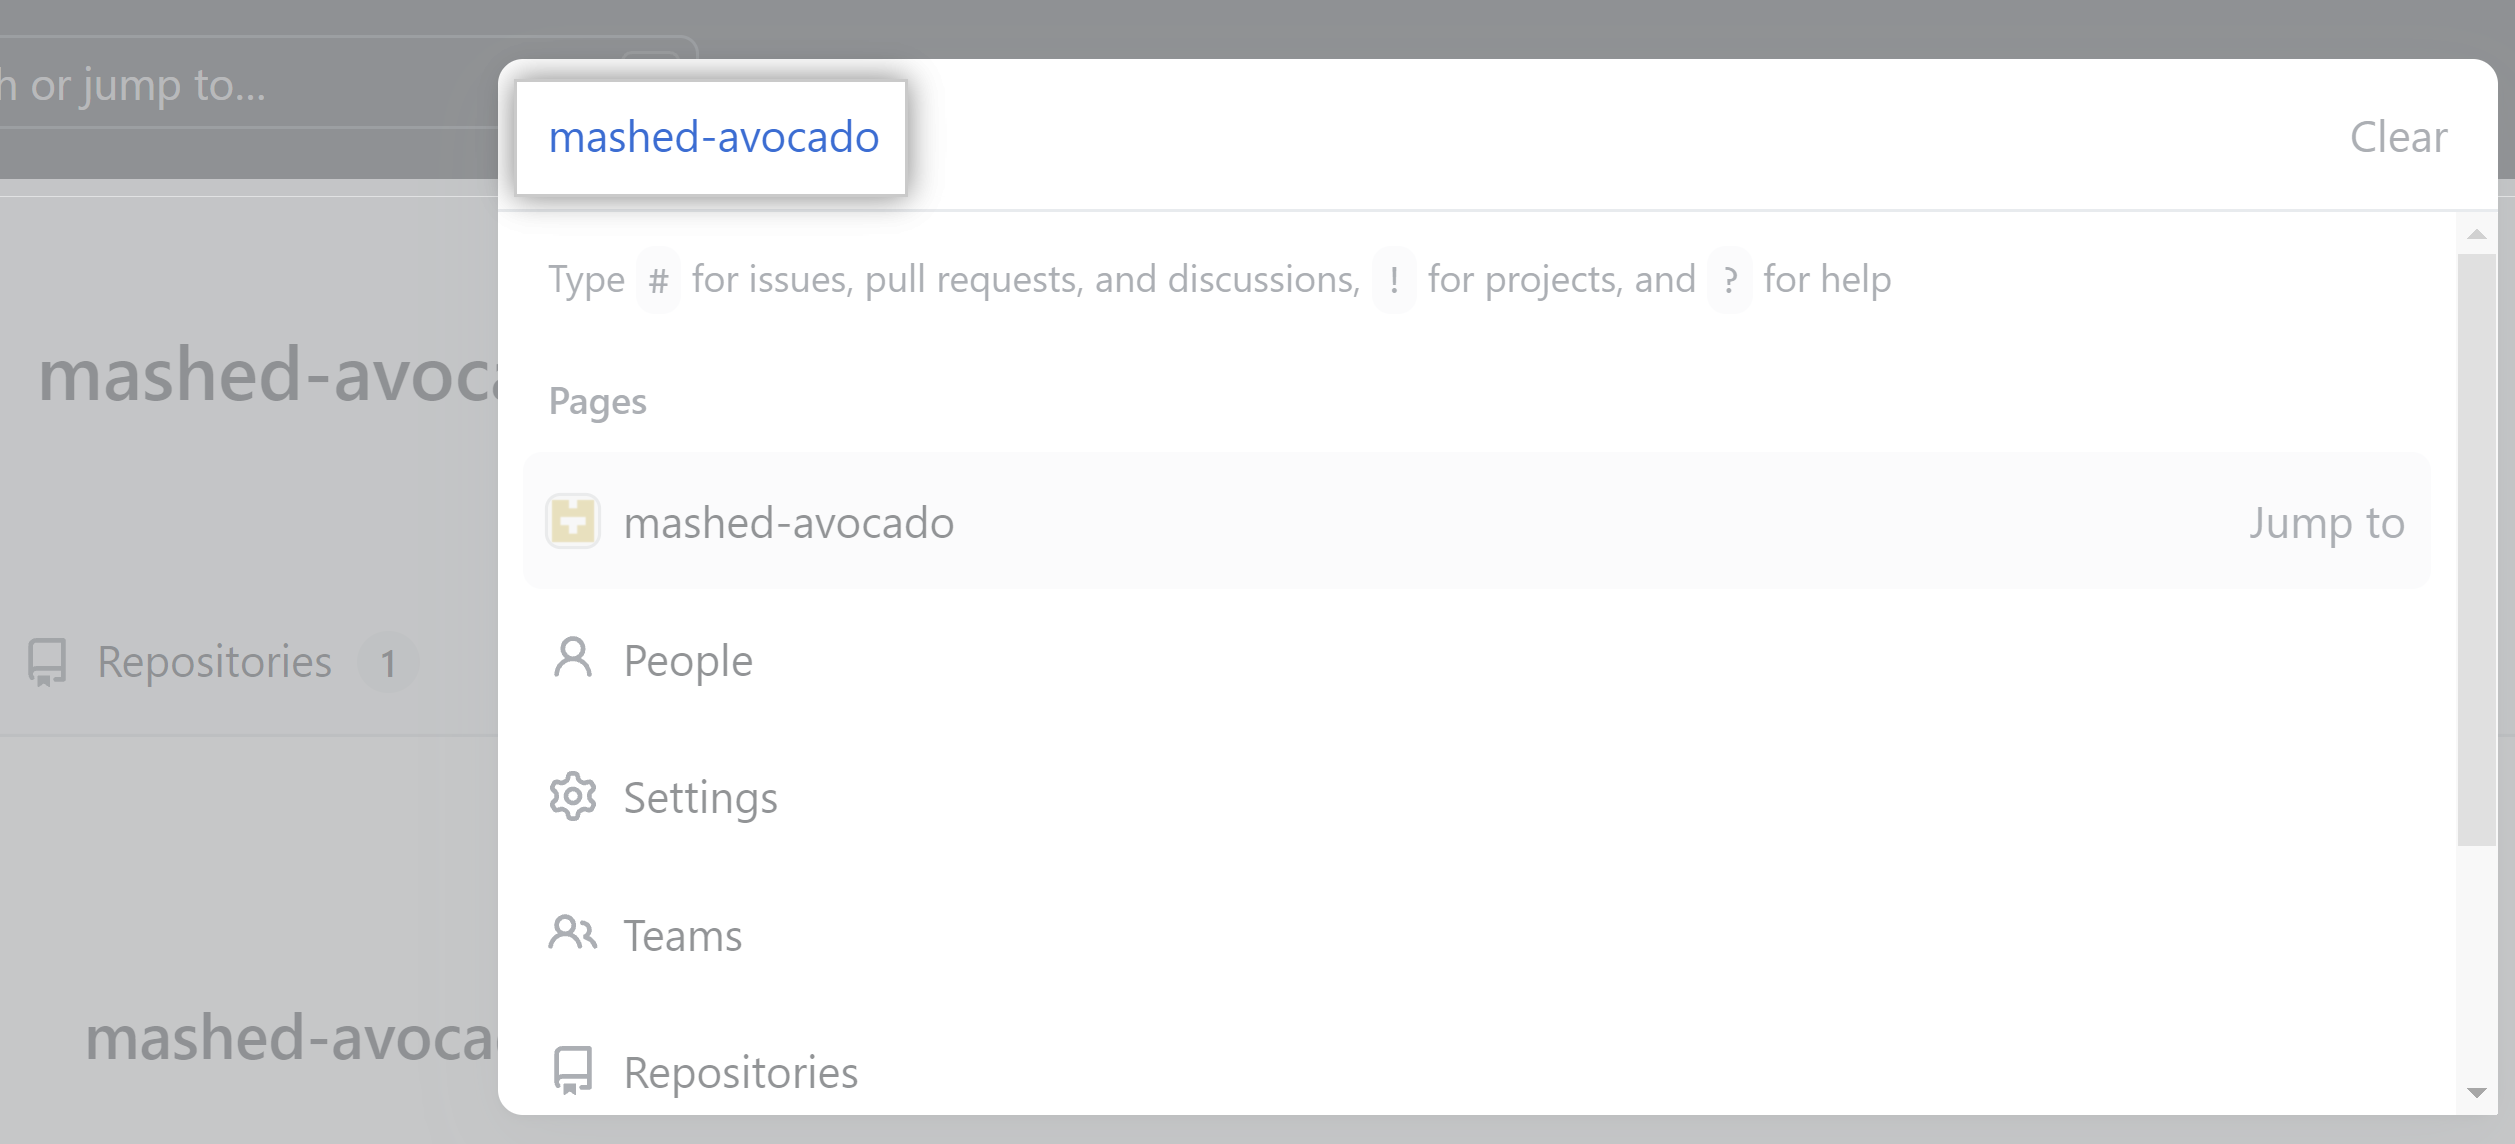Click the palette vertical scrollbar thumb
Screen dimensions: 2515x1144
(2476, 549)
